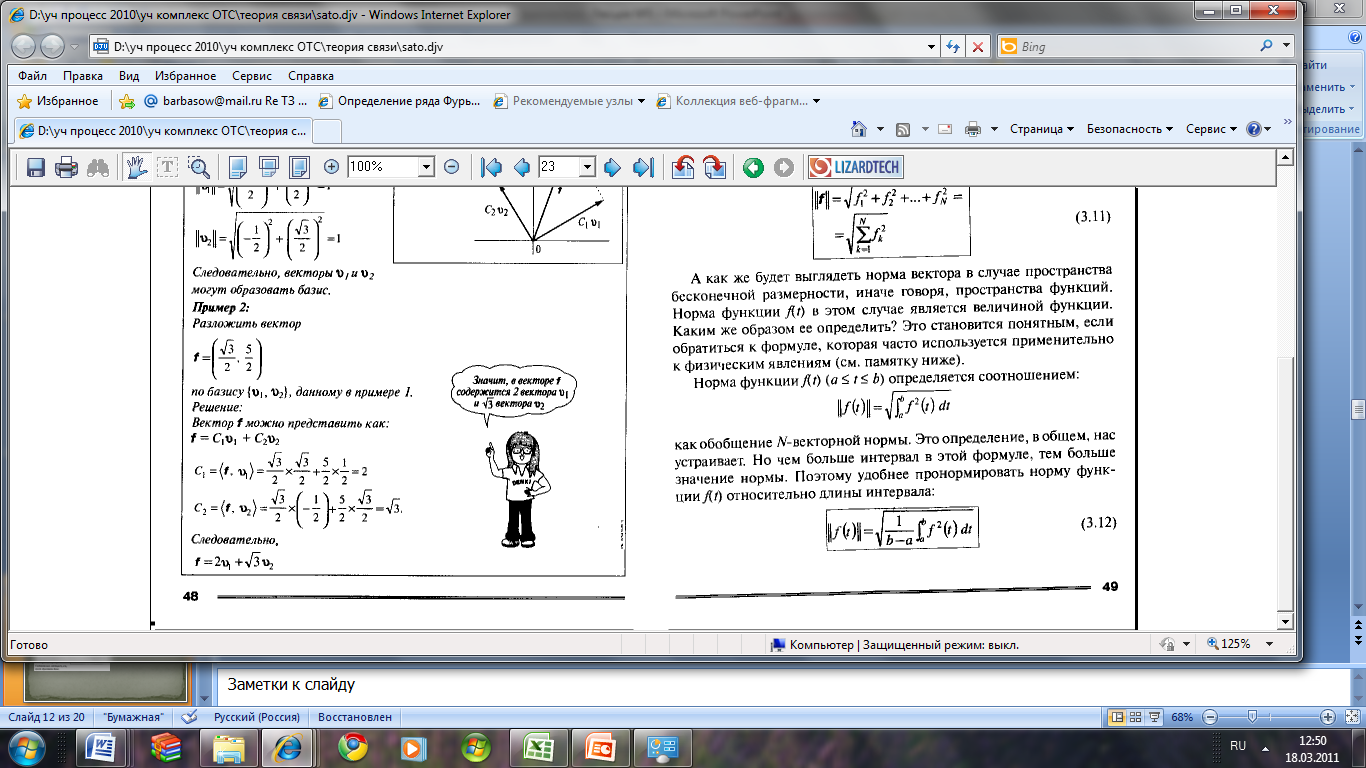Click the green back navigation arrow
Image resolution: width=1366 pixels, height=768 pixels.
[x=753, y=167]
